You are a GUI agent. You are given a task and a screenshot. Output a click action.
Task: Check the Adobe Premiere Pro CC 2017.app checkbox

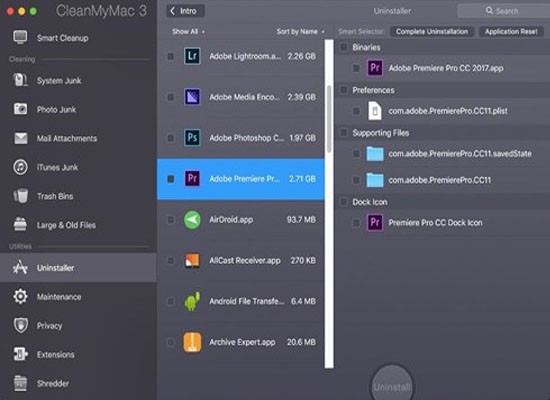(x=356, y=68)
